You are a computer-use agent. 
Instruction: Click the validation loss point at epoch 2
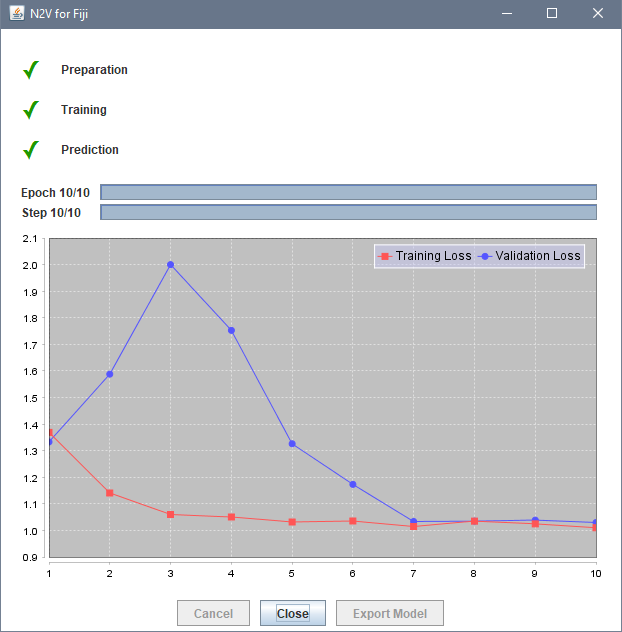click(x=110, y=374)
